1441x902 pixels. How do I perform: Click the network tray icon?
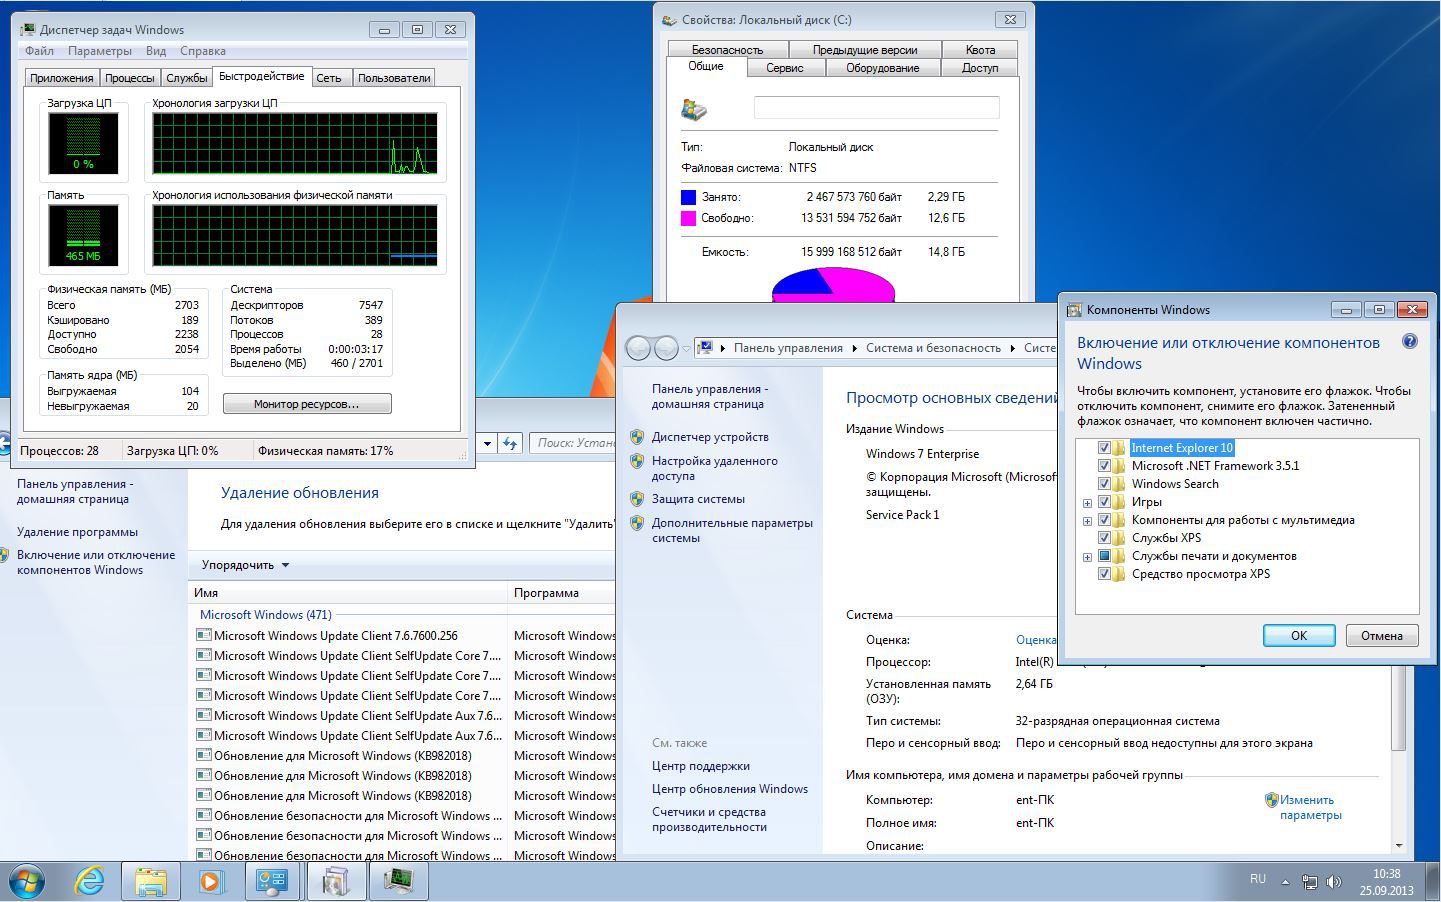pos(1310,882)
